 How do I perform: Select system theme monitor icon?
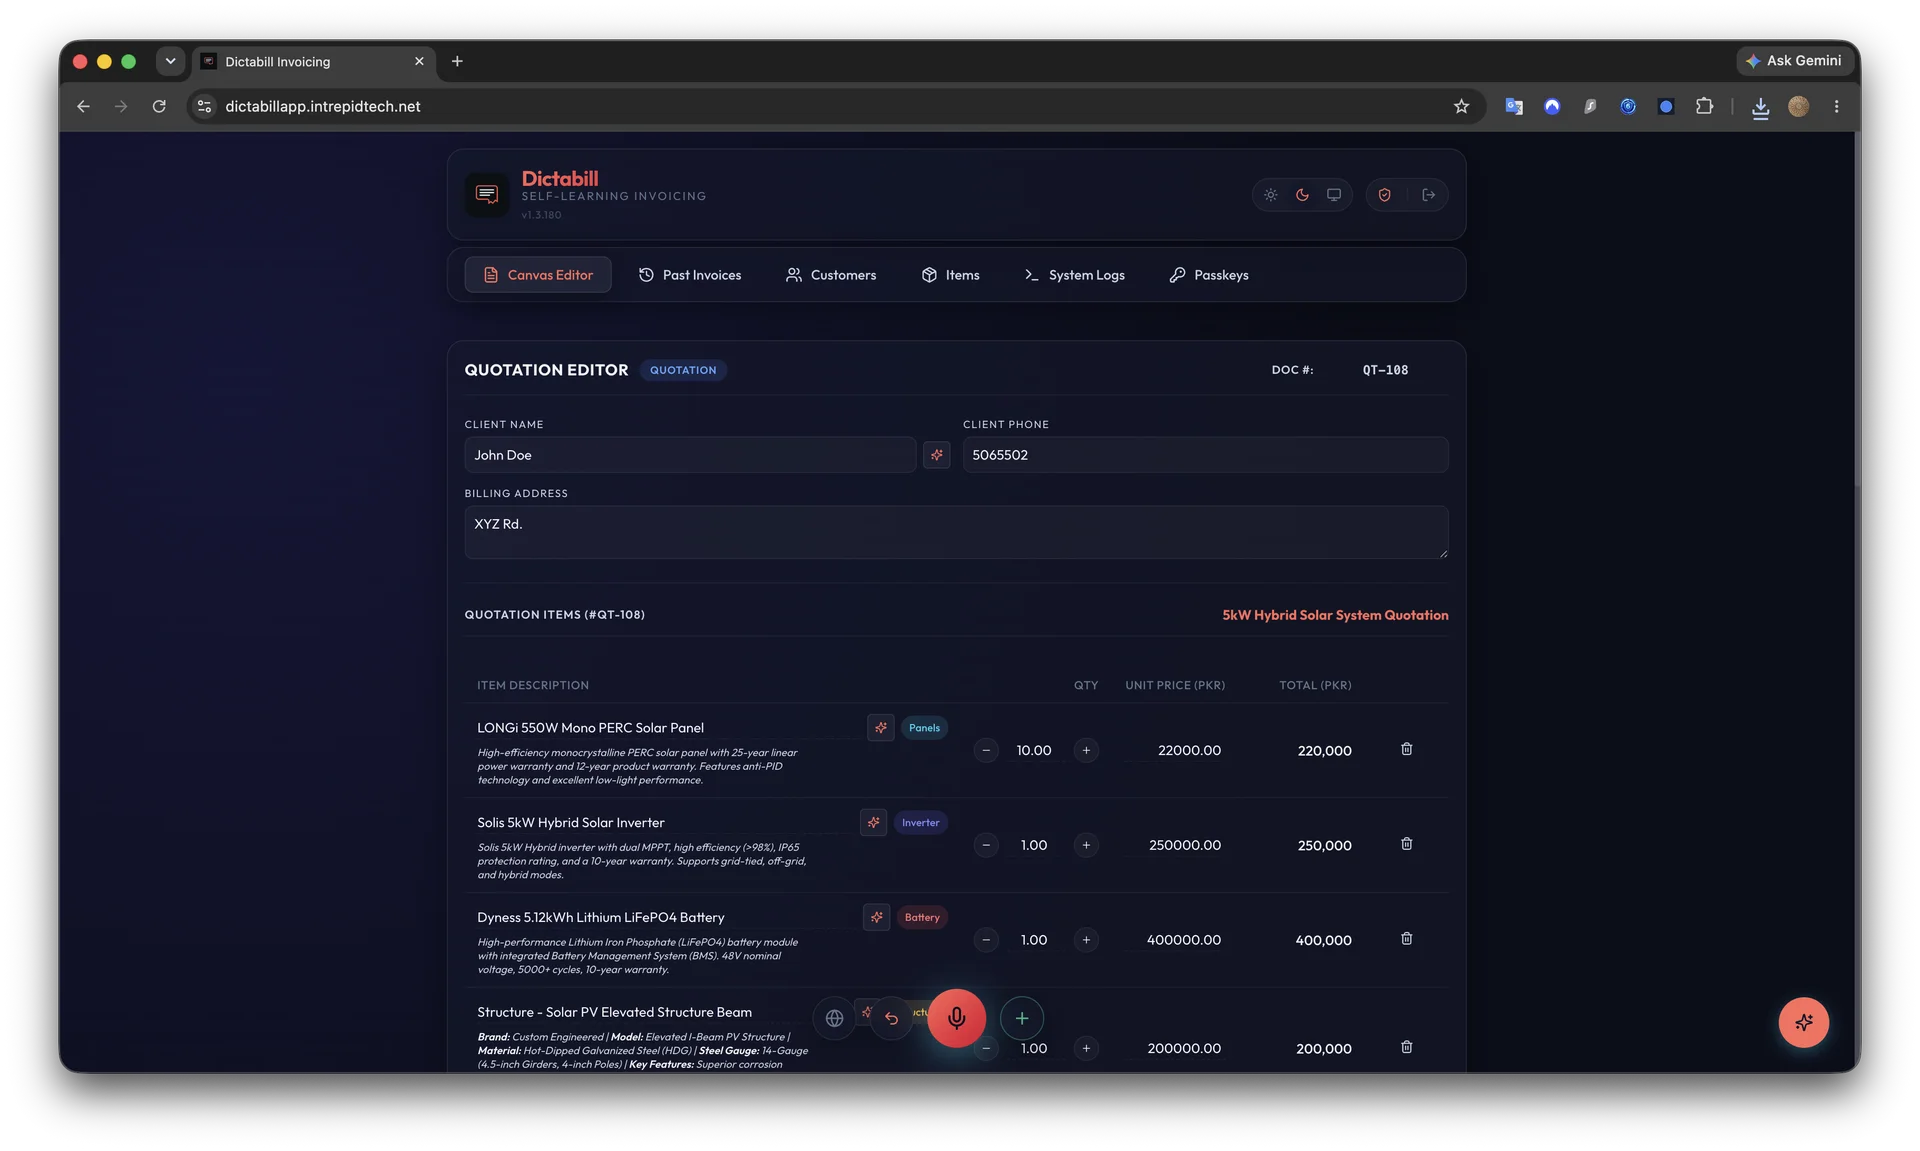pyautogui.click(x=1334, y=195)
